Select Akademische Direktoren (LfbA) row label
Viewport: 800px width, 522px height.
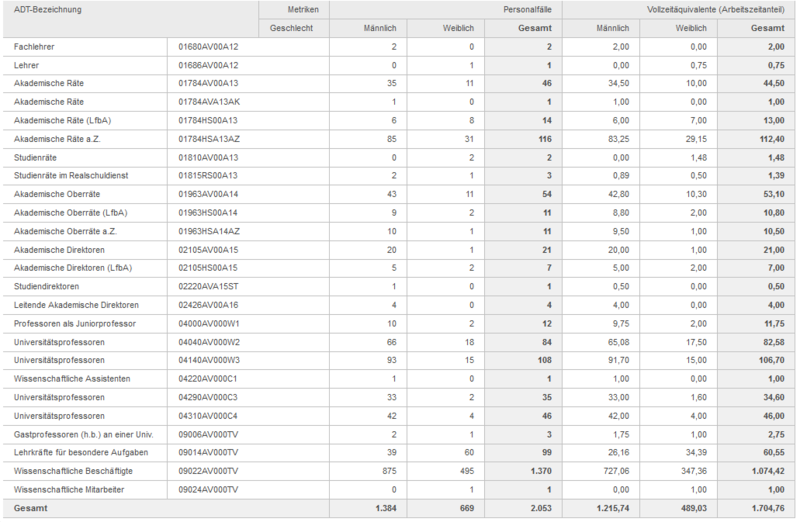pos(73,268)
